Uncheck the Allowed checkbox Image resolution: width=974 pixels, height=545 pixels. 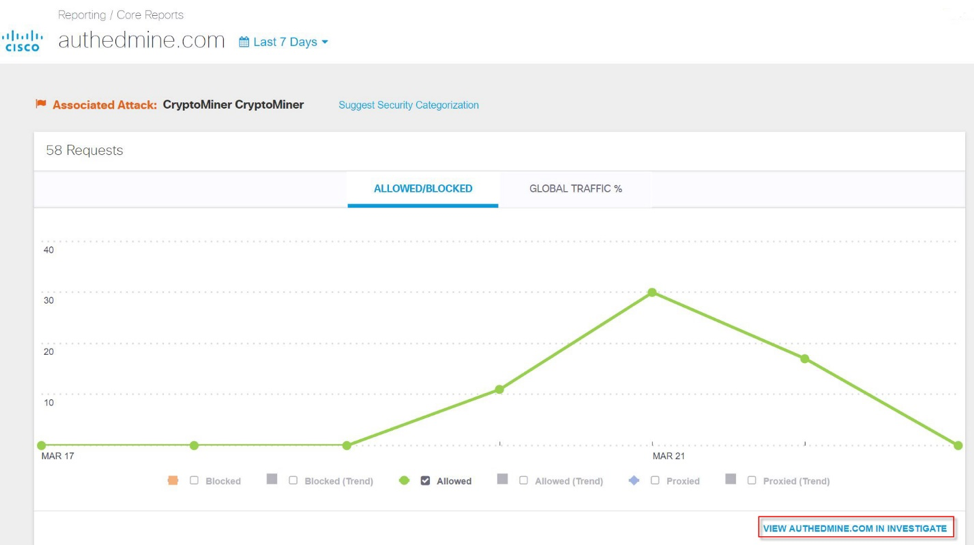[425, 481]
